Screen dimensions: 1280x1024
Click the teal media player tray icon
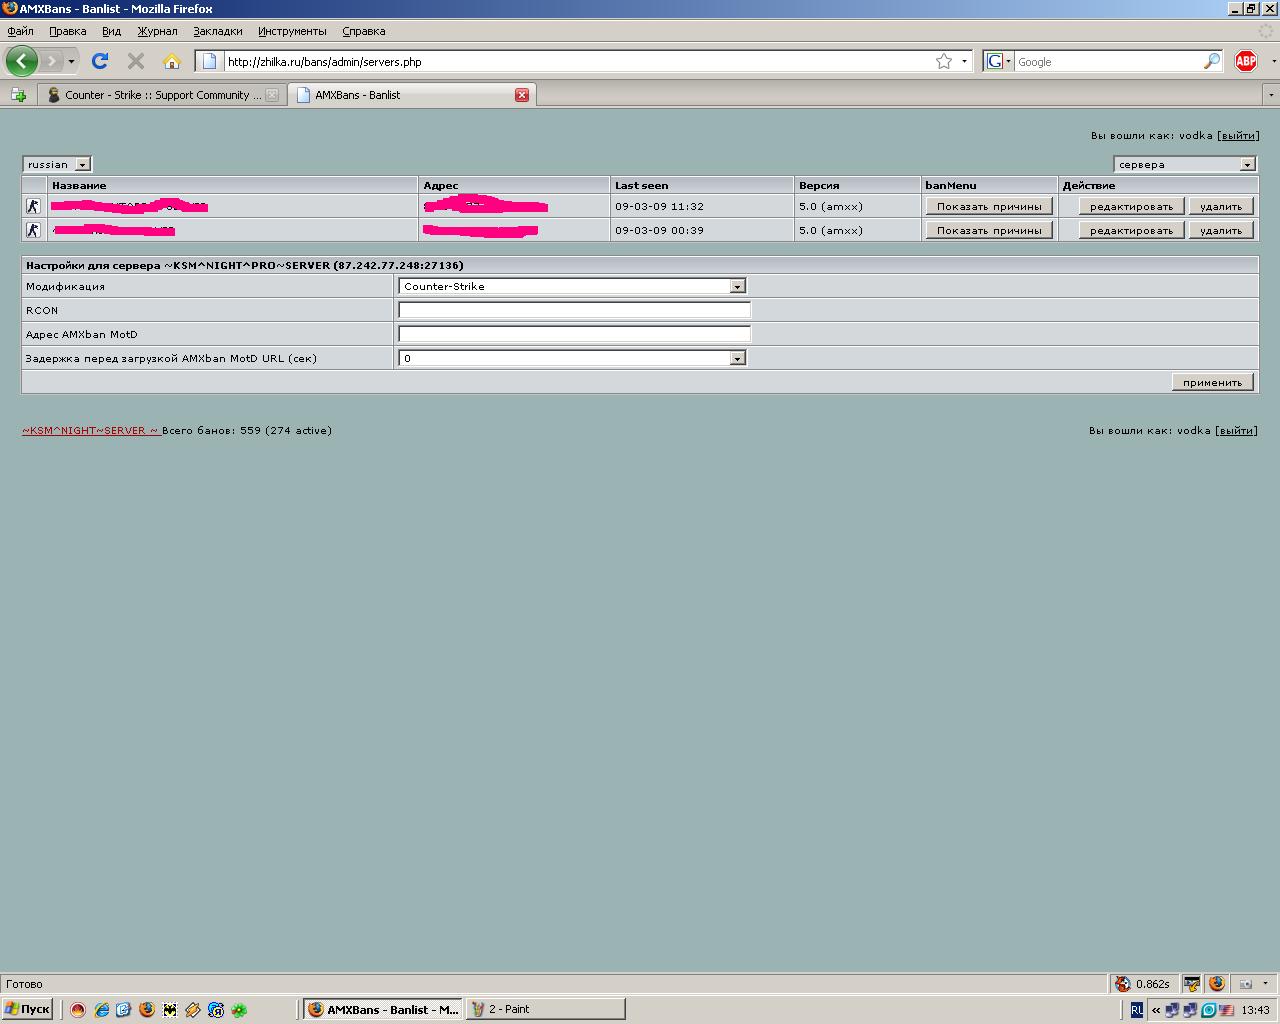(x=1208, y=1010)
